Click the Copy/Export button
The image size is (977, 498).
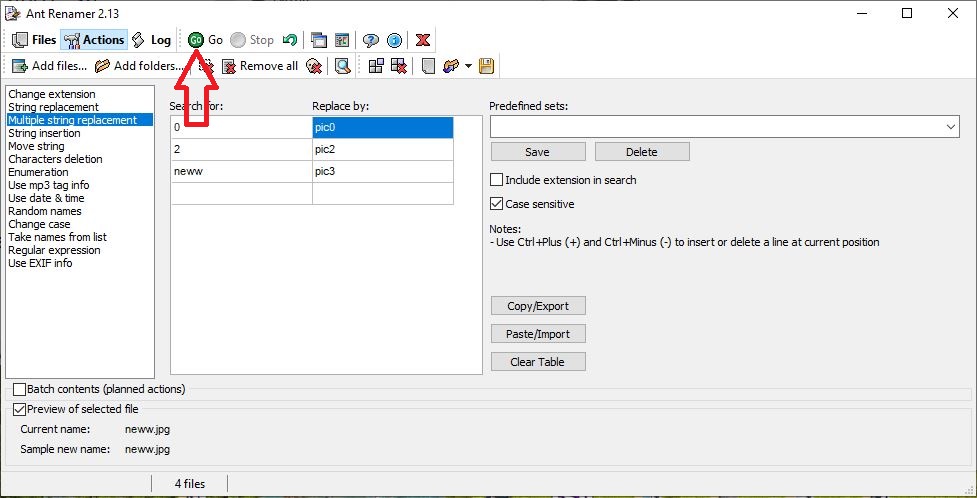coord(538,306)
